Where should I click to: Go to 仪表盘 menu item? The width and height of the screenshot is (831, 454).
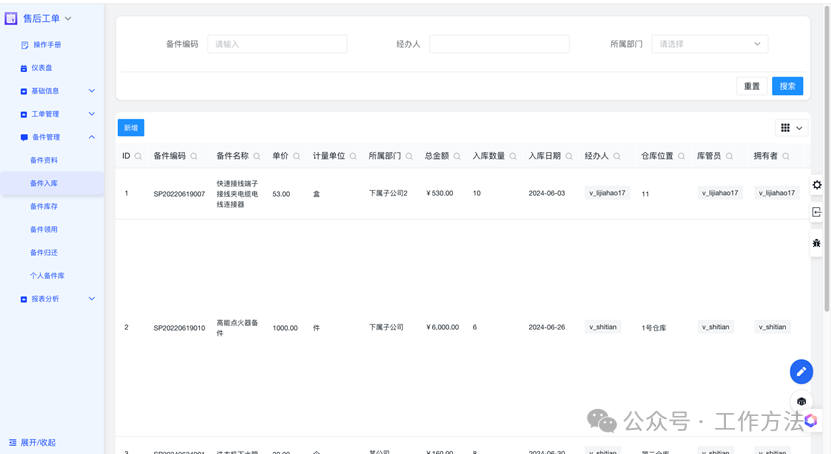click(41, 68)
